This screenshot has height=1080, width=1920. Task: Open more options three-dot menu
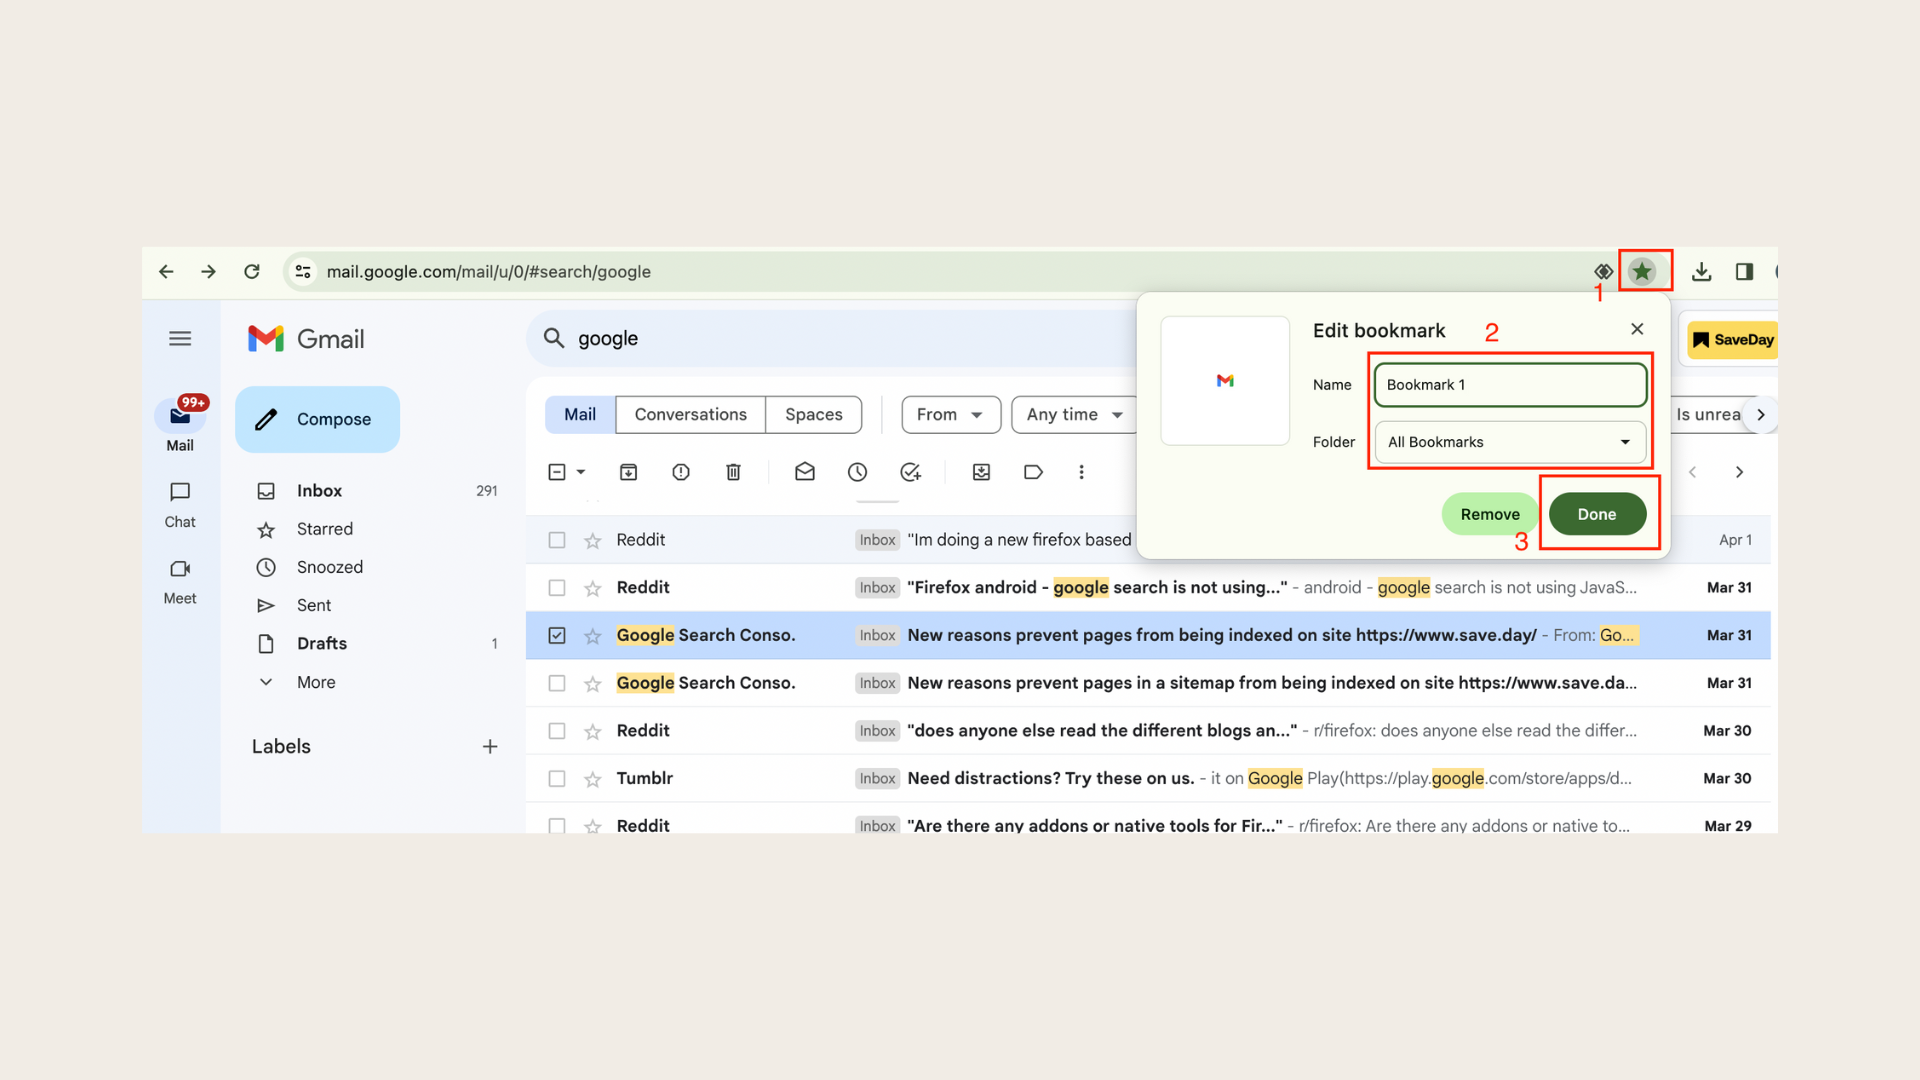click(x=1081, y=472)
